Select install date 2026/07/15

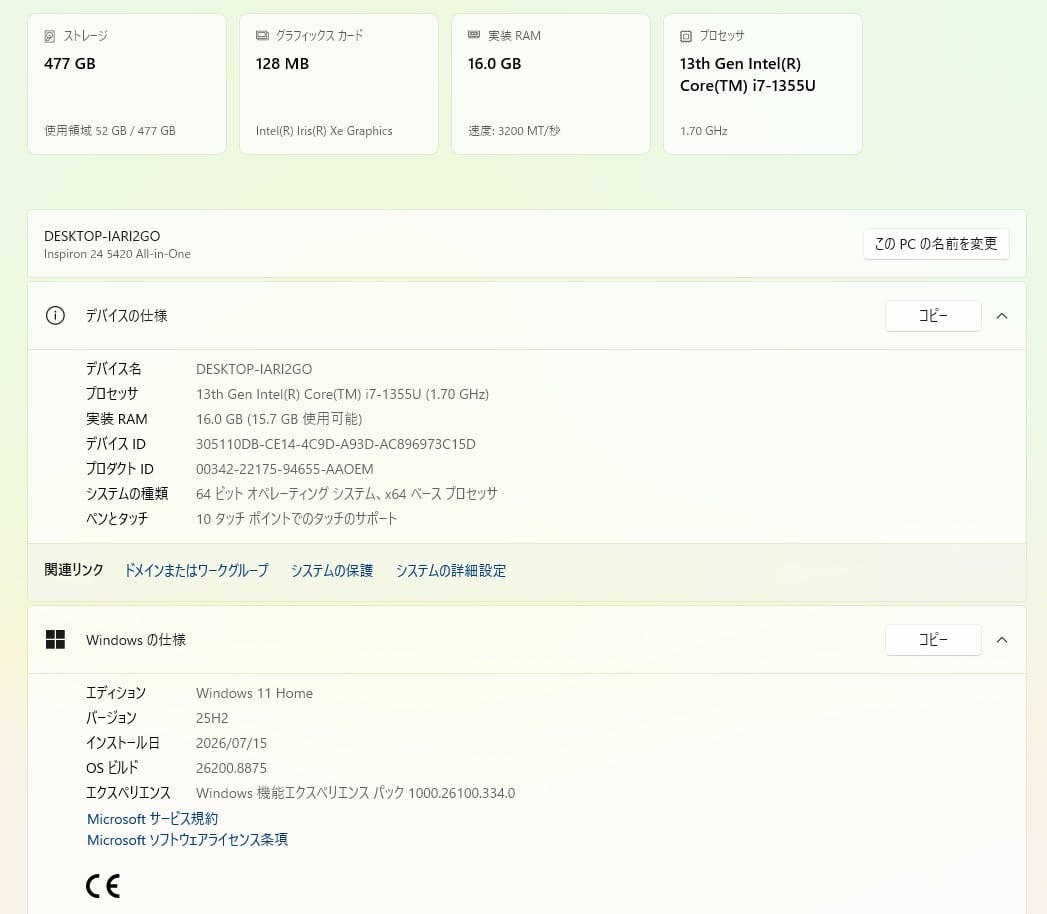[x=231, y=743]
